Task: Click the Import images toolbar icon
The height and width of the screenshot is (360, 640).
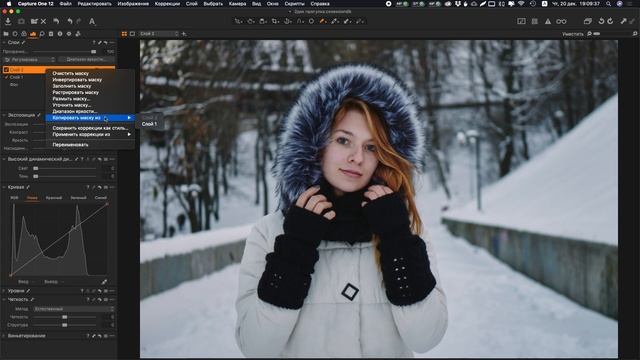Action: 8,21
